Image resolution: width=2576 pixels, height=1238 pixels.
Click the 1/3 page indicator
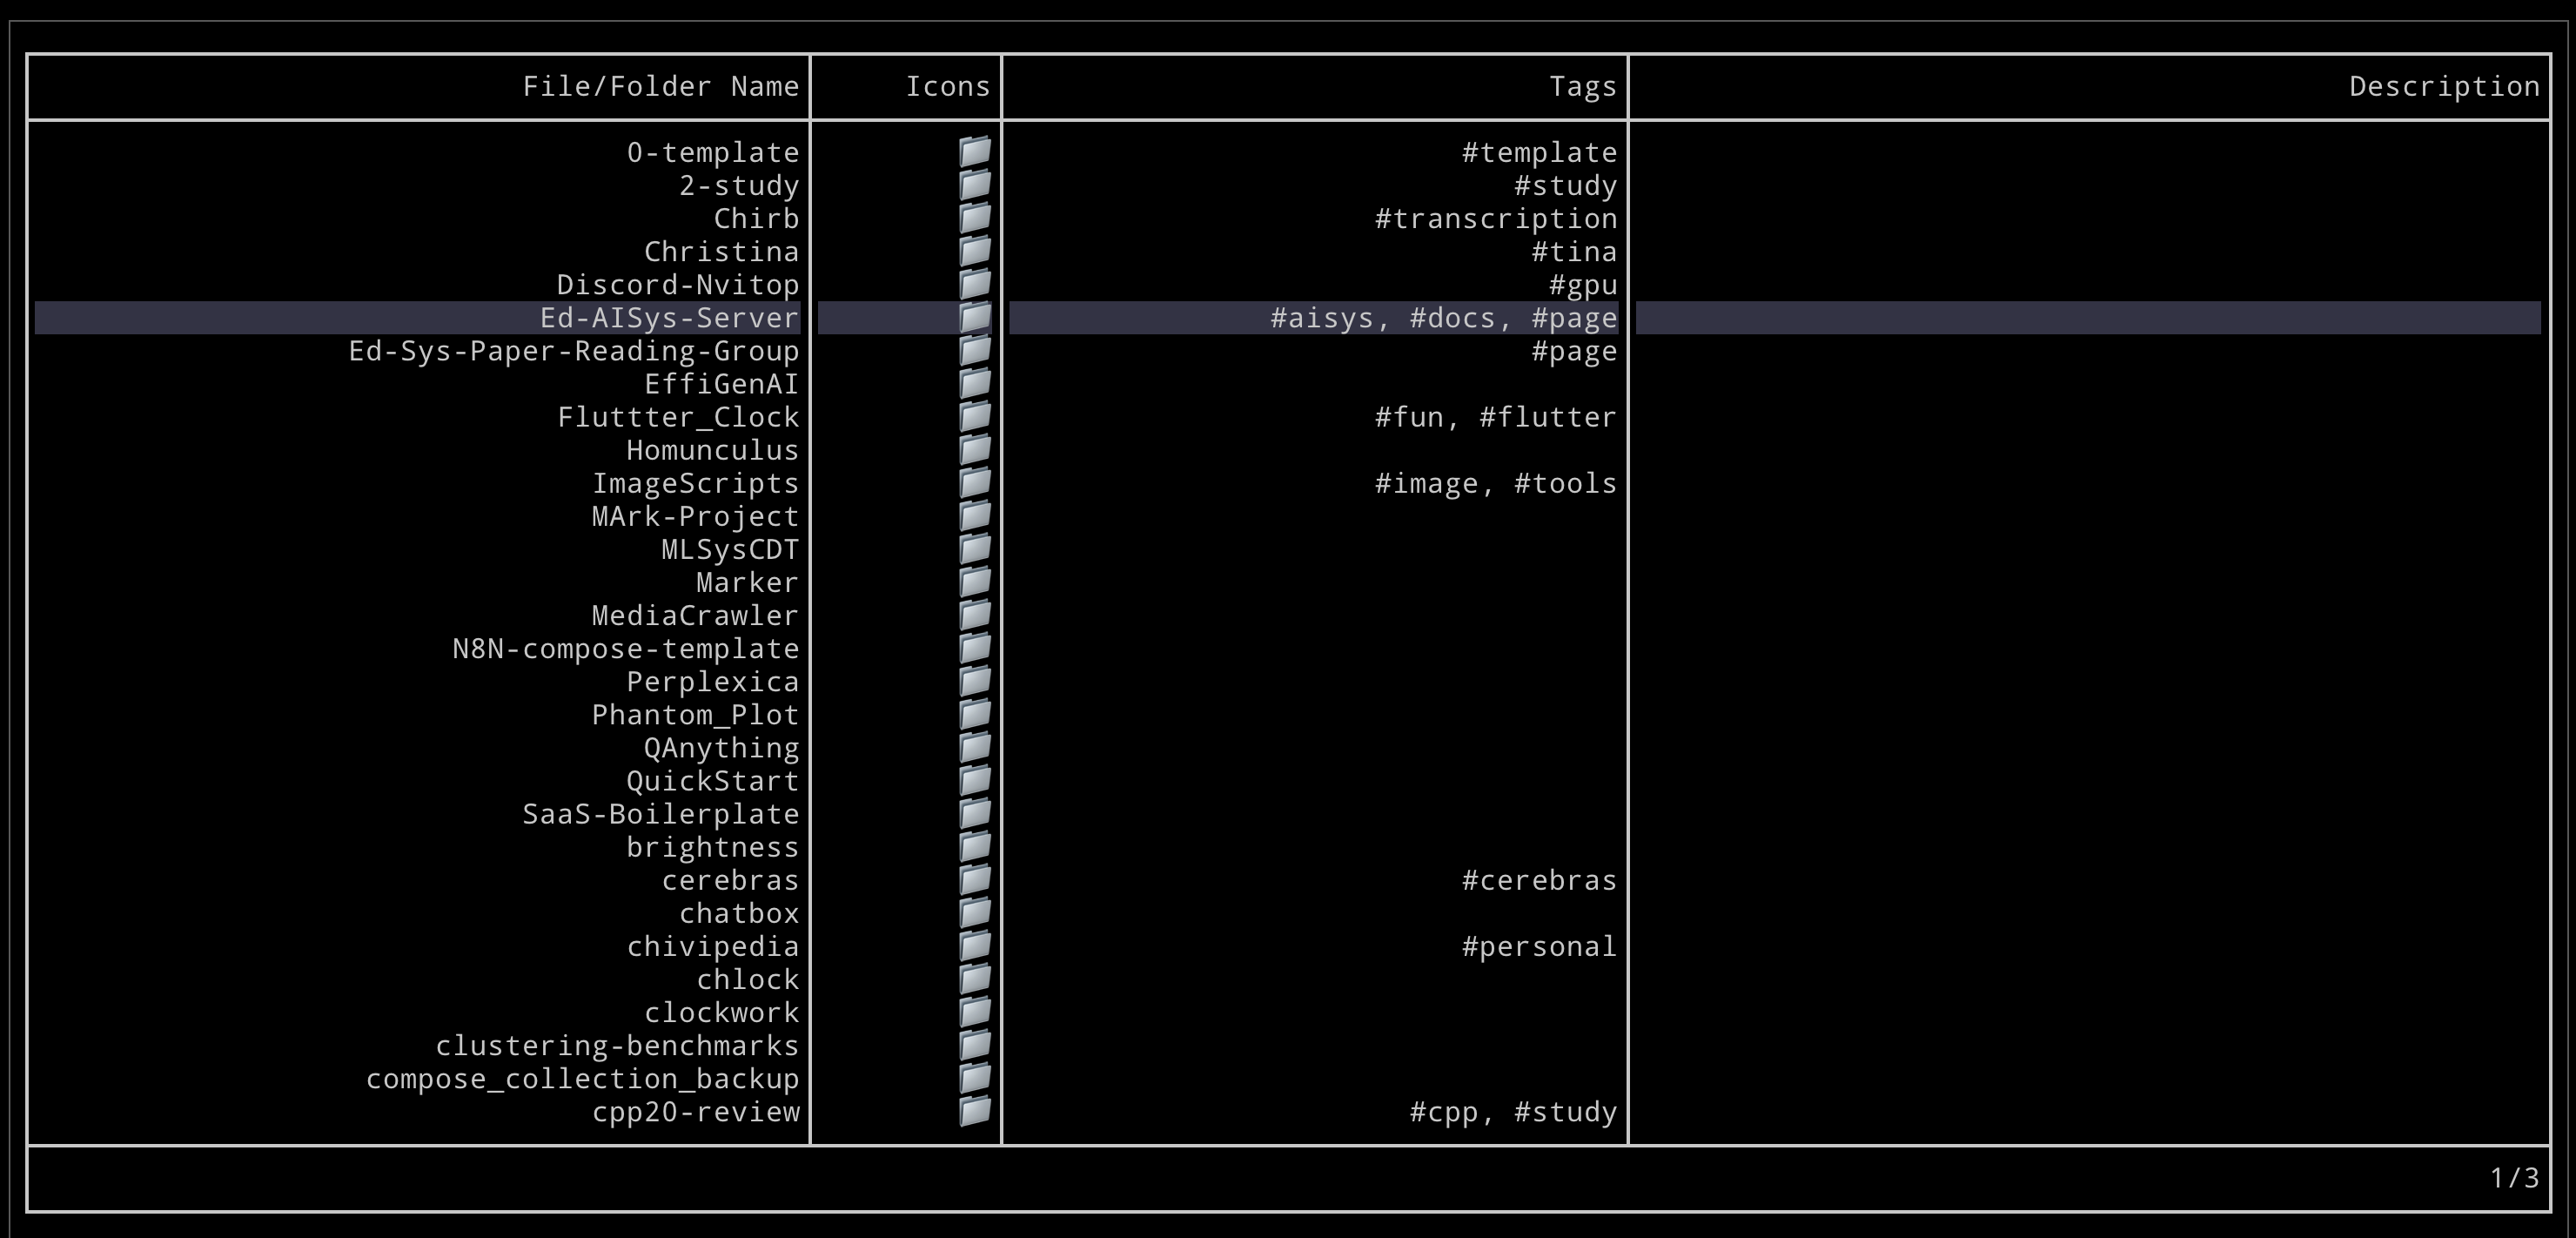(2513, 1178)
